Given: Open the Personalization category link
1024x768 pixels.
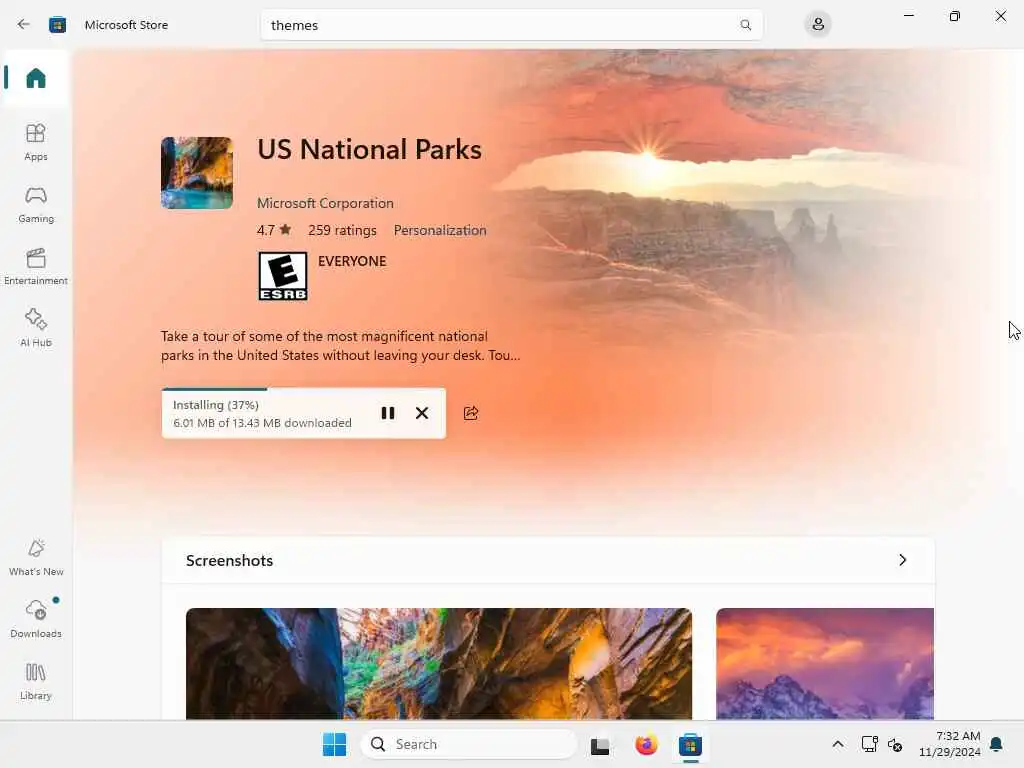Looking at the screenshot, I should (x=440, y=230).
